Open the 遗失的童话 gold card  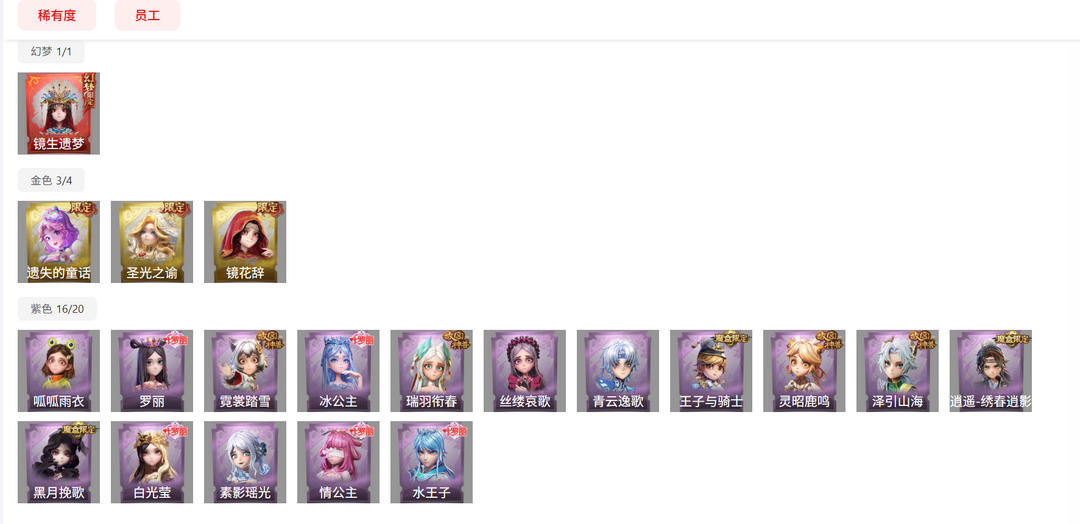[59, 242]
